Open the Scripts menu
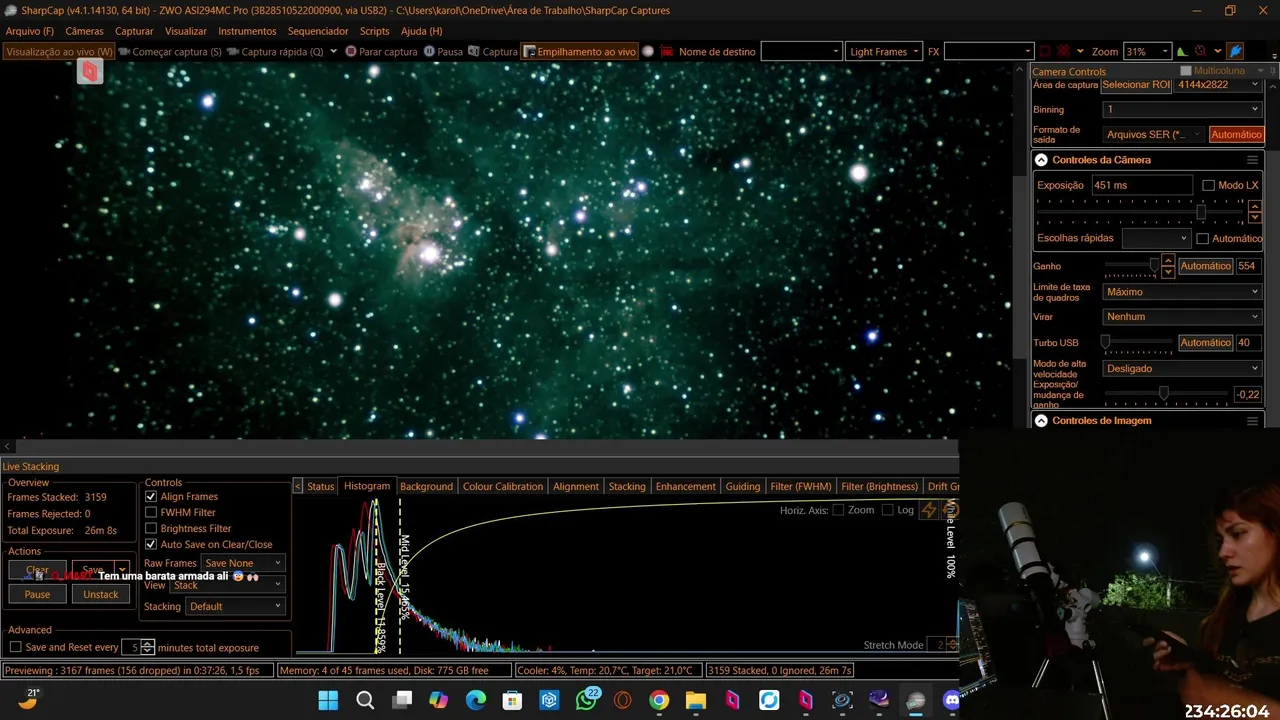Viewport: 1280px width, 720px height. tap(374, 31)
